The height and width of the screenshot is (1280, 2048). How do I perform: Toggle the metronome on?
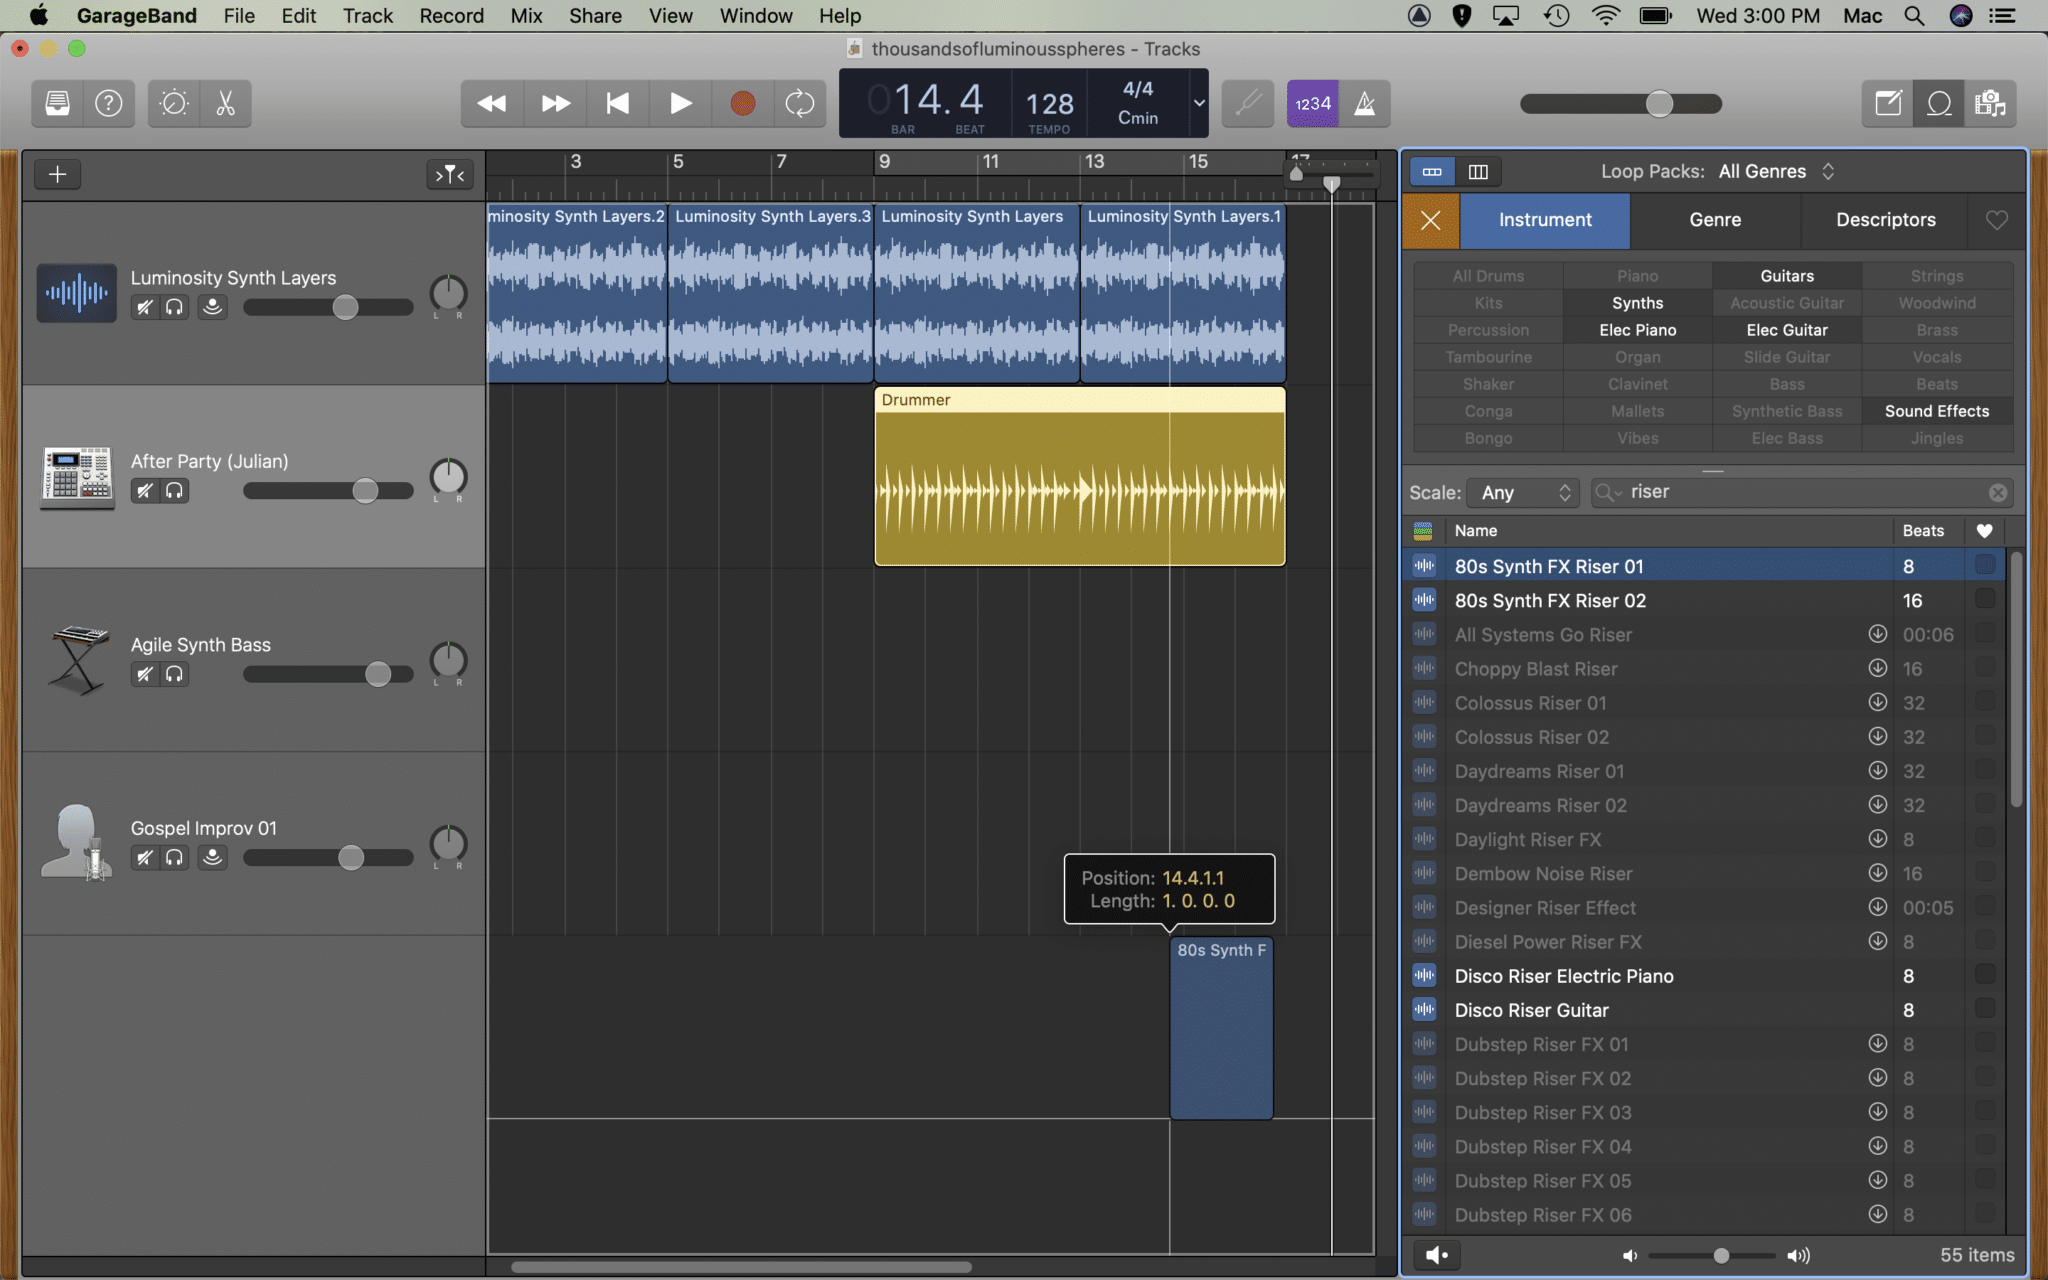tap(1366, 103)
